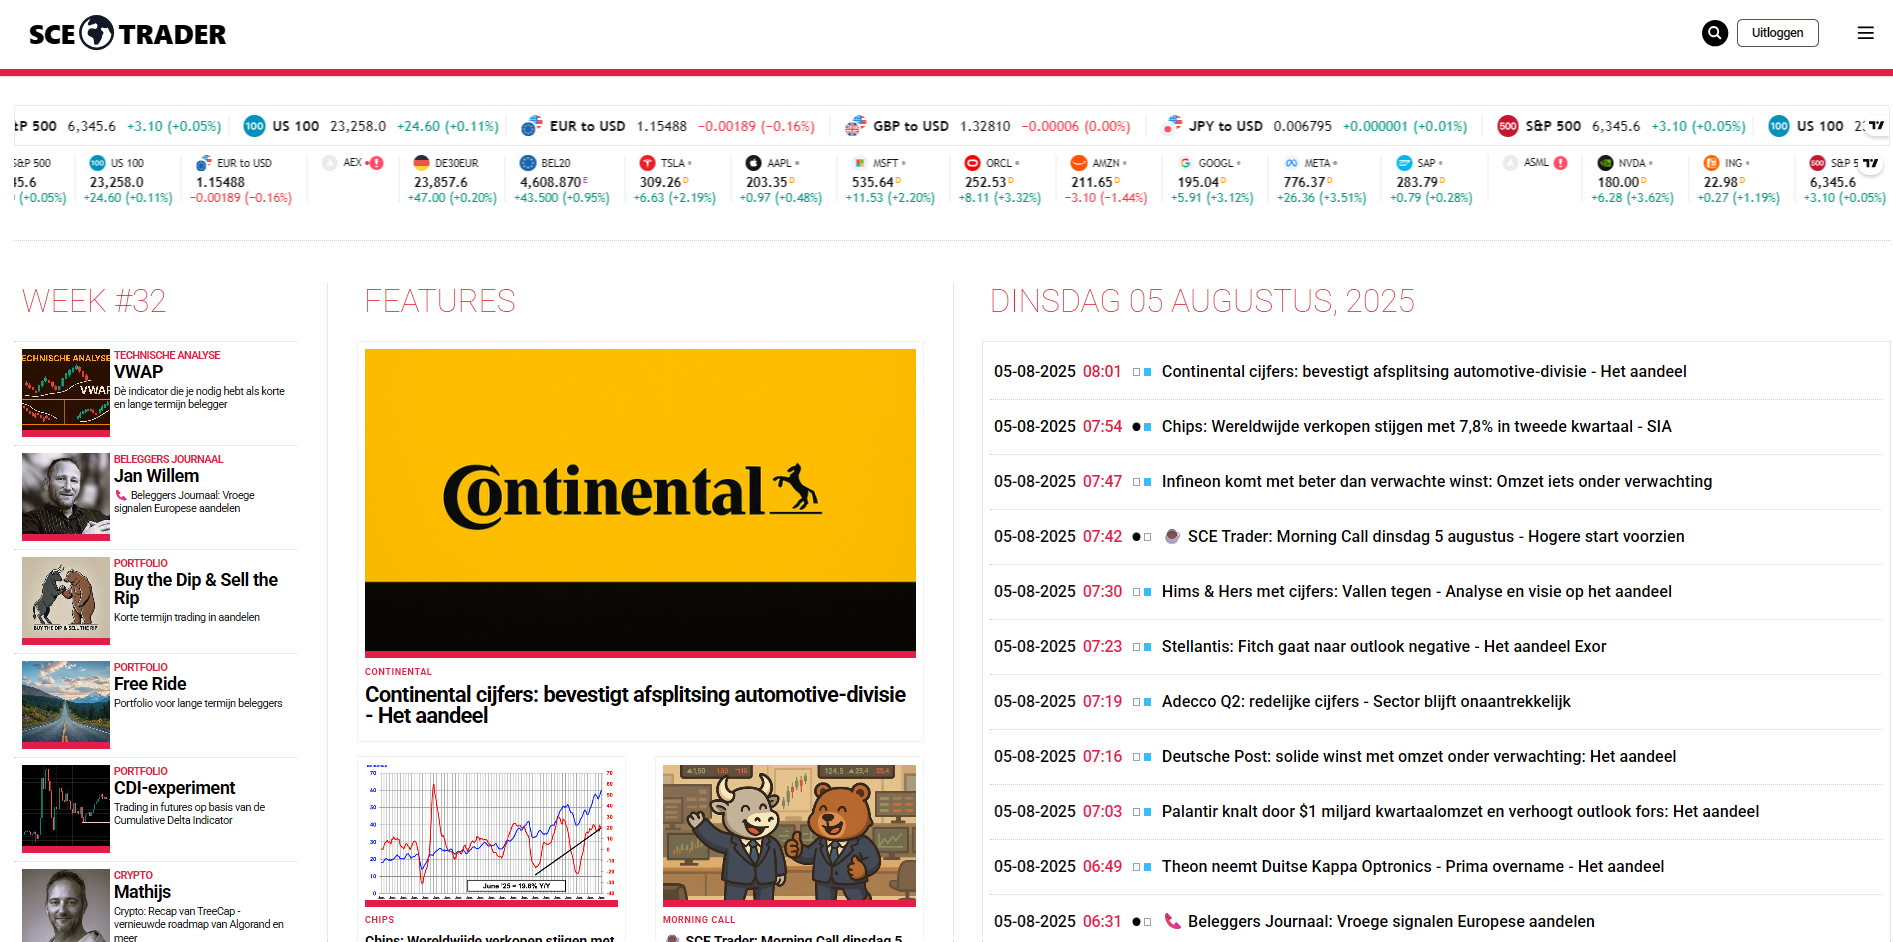The width and height of the screenshot is (1893, 942).
Task: Open the Buy the Dip & Sell the Rip article
Action: (196, 588)
